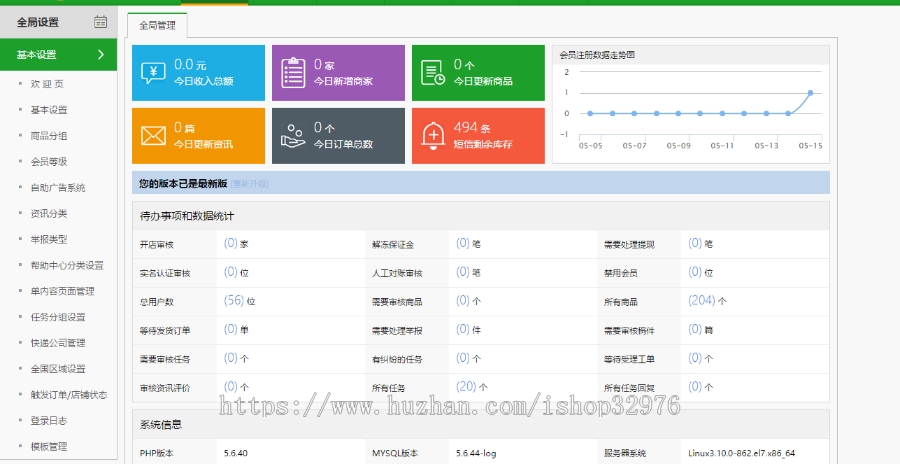
Task: Click the (0) count for 审核资讯评价
Action: [231, 386]
